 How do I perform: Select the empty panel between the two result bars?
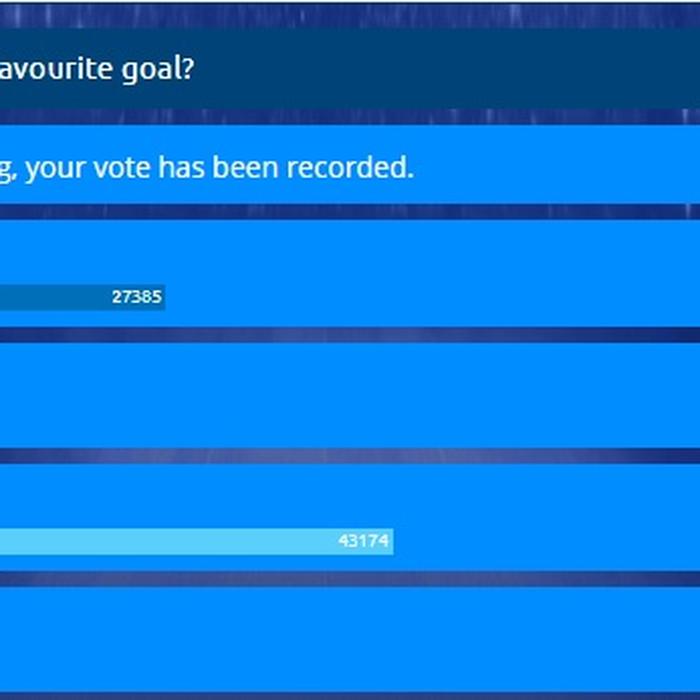[x=350, y=395]
